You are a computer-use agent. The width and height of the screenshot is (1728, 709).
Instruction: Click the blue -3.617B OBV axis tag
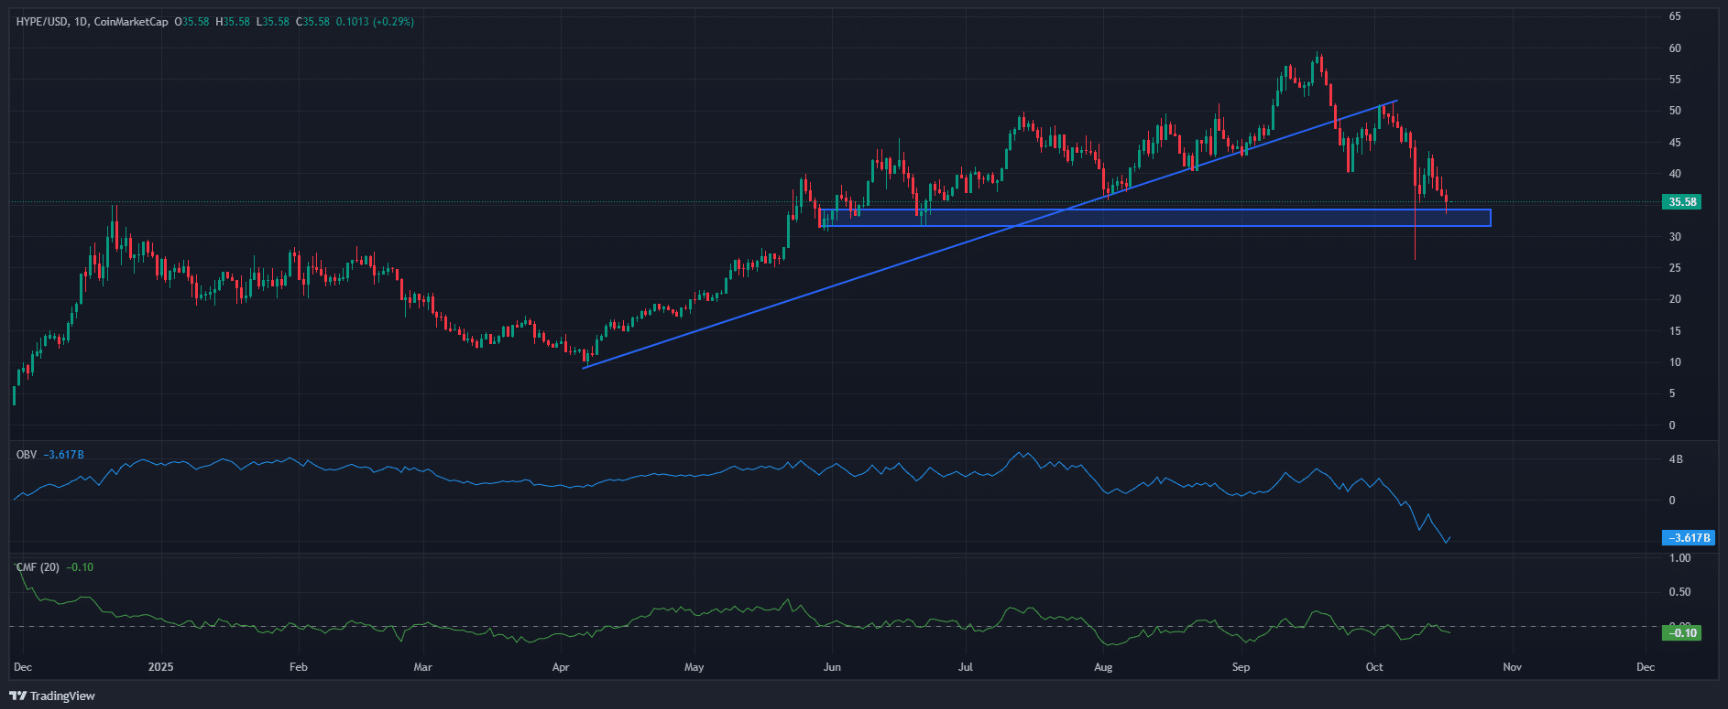[x=1688, y=538]
